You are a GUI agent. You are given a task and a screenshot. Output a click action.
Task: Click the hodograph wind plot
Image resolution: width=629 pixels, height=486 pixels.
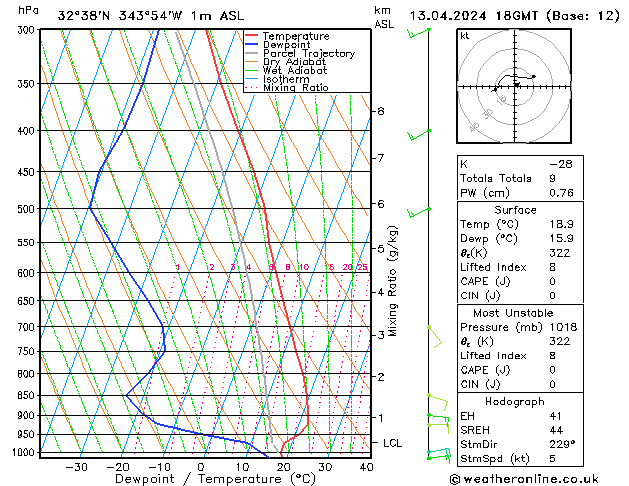click(x=514, y=86)
